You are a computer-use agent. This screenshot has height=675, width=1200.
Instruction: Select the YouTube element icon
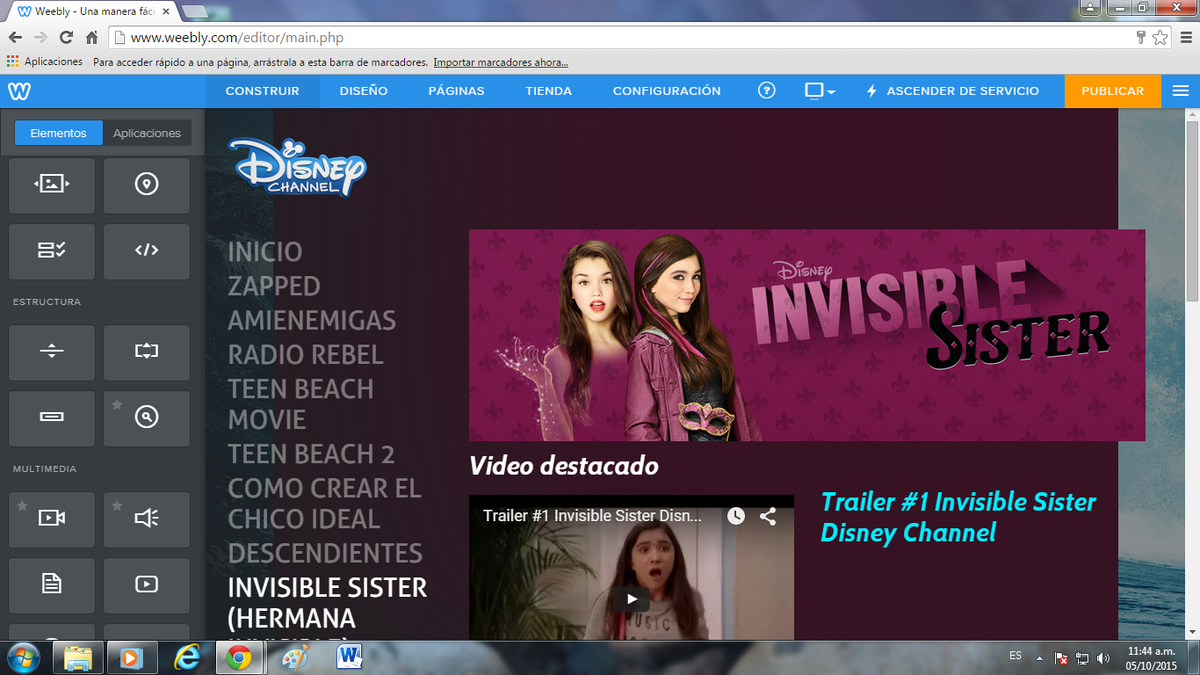click(147, 585)
